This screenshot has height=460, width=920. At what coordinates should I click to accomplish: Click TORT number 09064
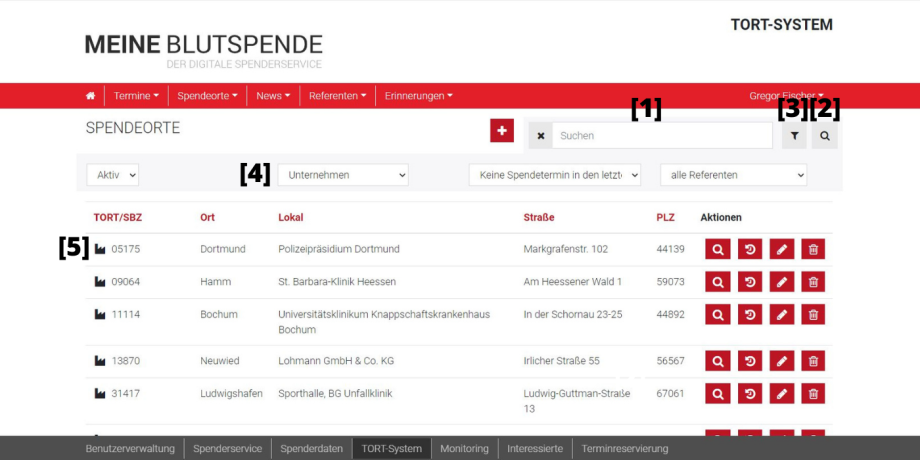(x=126, y=282)
